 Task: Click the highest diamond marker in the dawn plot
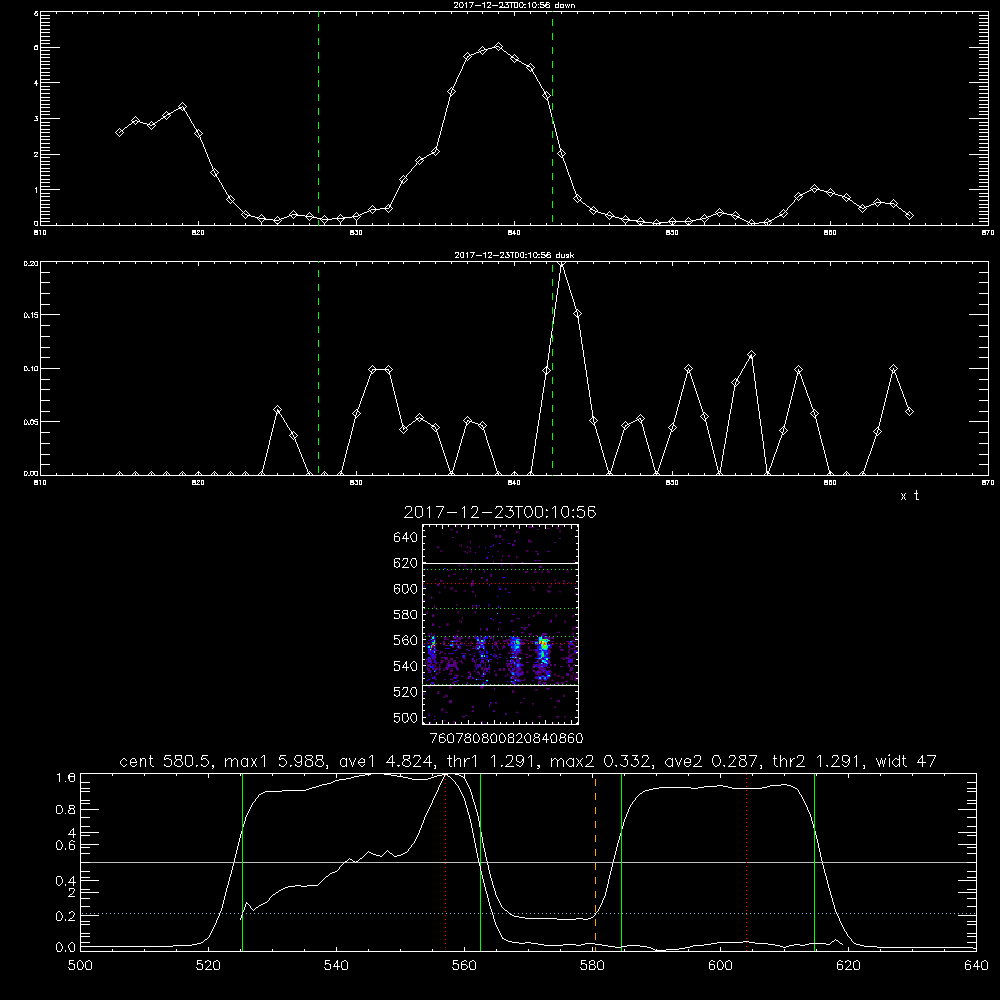[499, 47]
